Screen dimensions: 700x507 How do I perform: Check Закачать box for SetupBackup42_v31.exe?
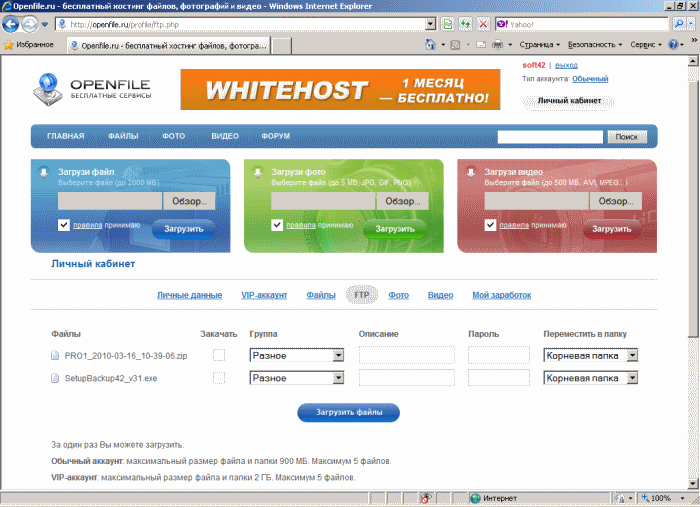(219, 378)
